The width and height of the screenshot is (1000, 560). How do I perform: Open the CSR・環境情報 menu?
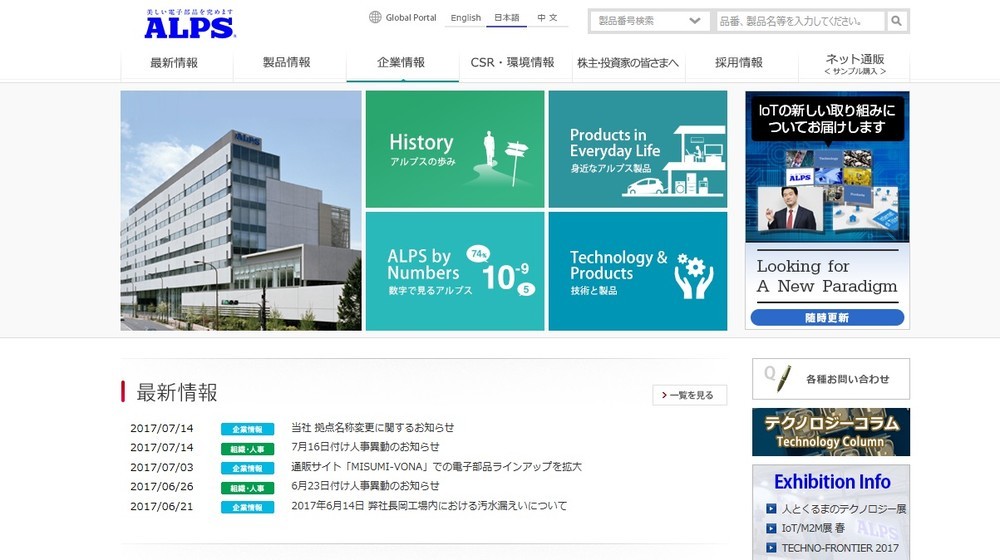pyautogui.click(x=513, y=63)
